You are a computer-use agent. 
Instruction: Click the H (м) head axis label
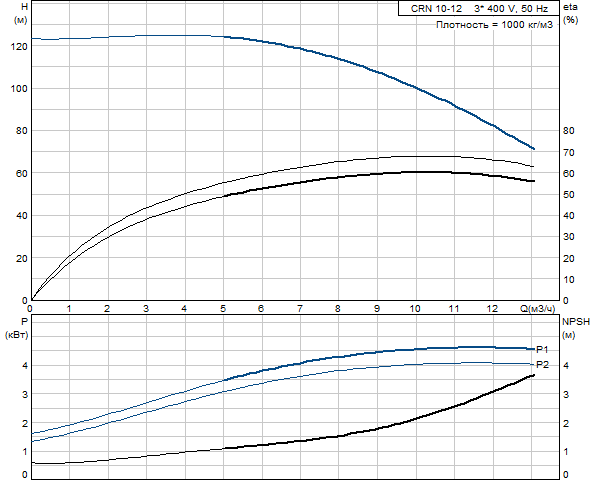21,13
